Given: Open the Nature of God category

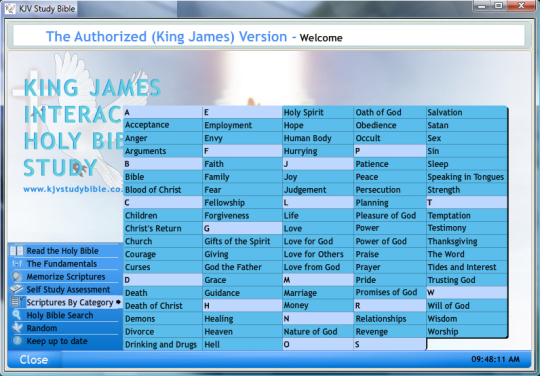Looking at the screenshot, I should [318, 332].
